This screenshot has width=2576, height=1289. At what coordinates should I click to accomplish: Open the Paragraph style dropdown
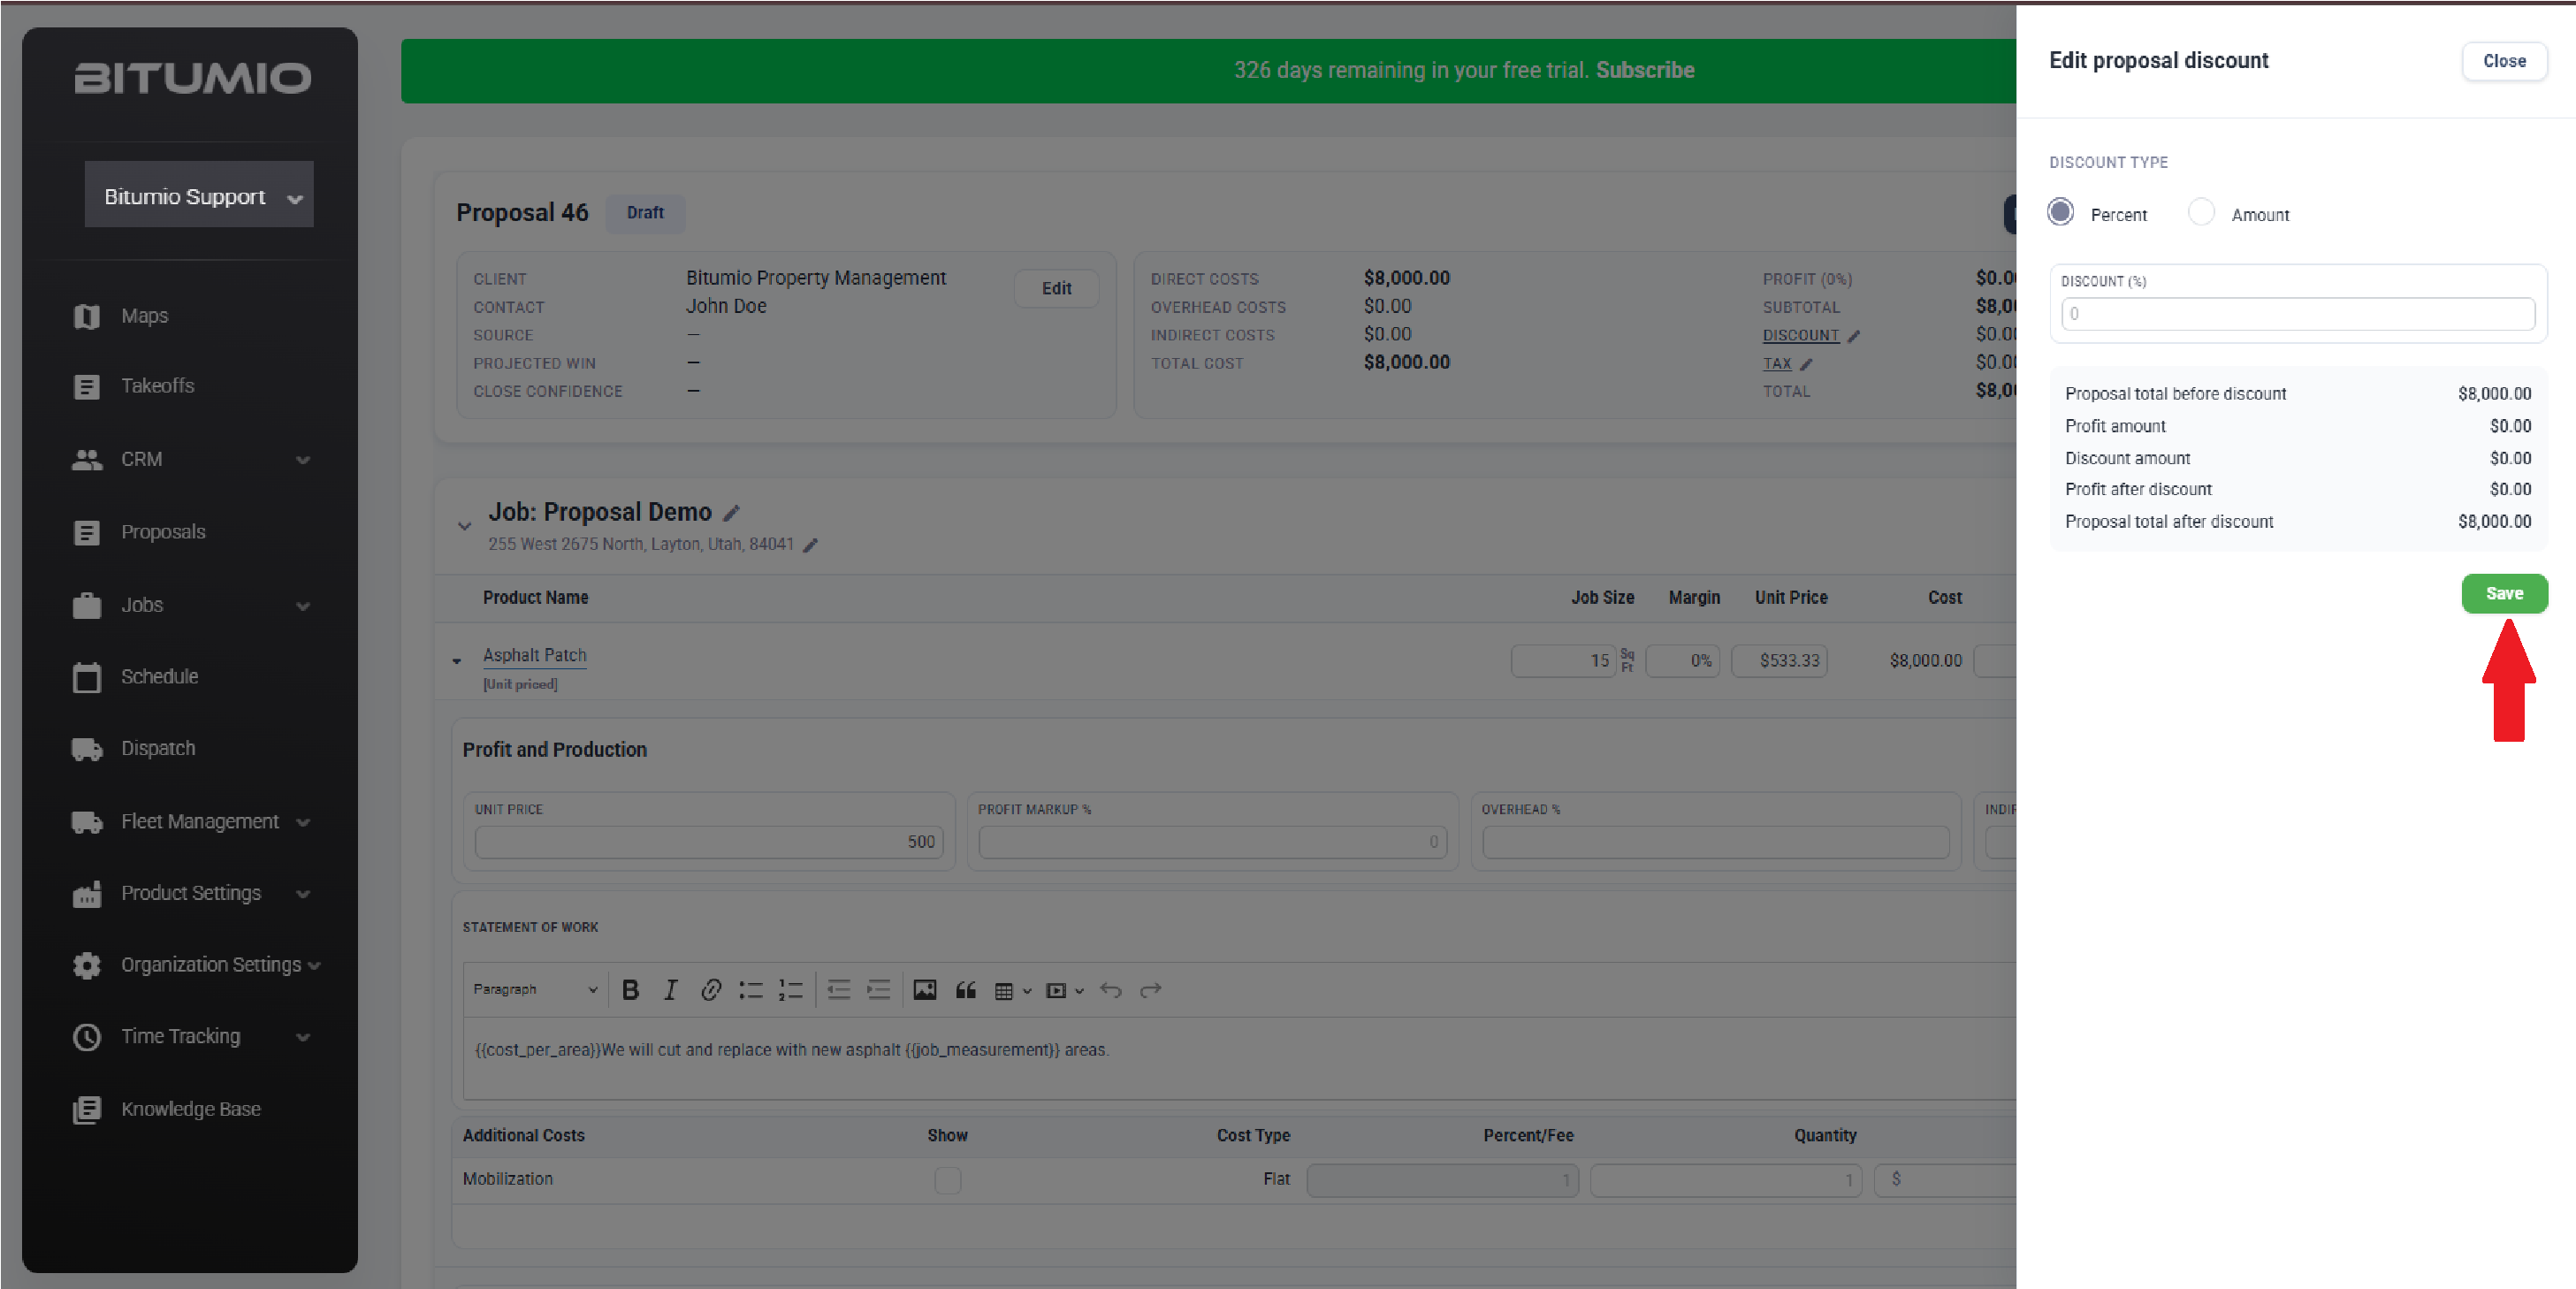coord(535,989)
